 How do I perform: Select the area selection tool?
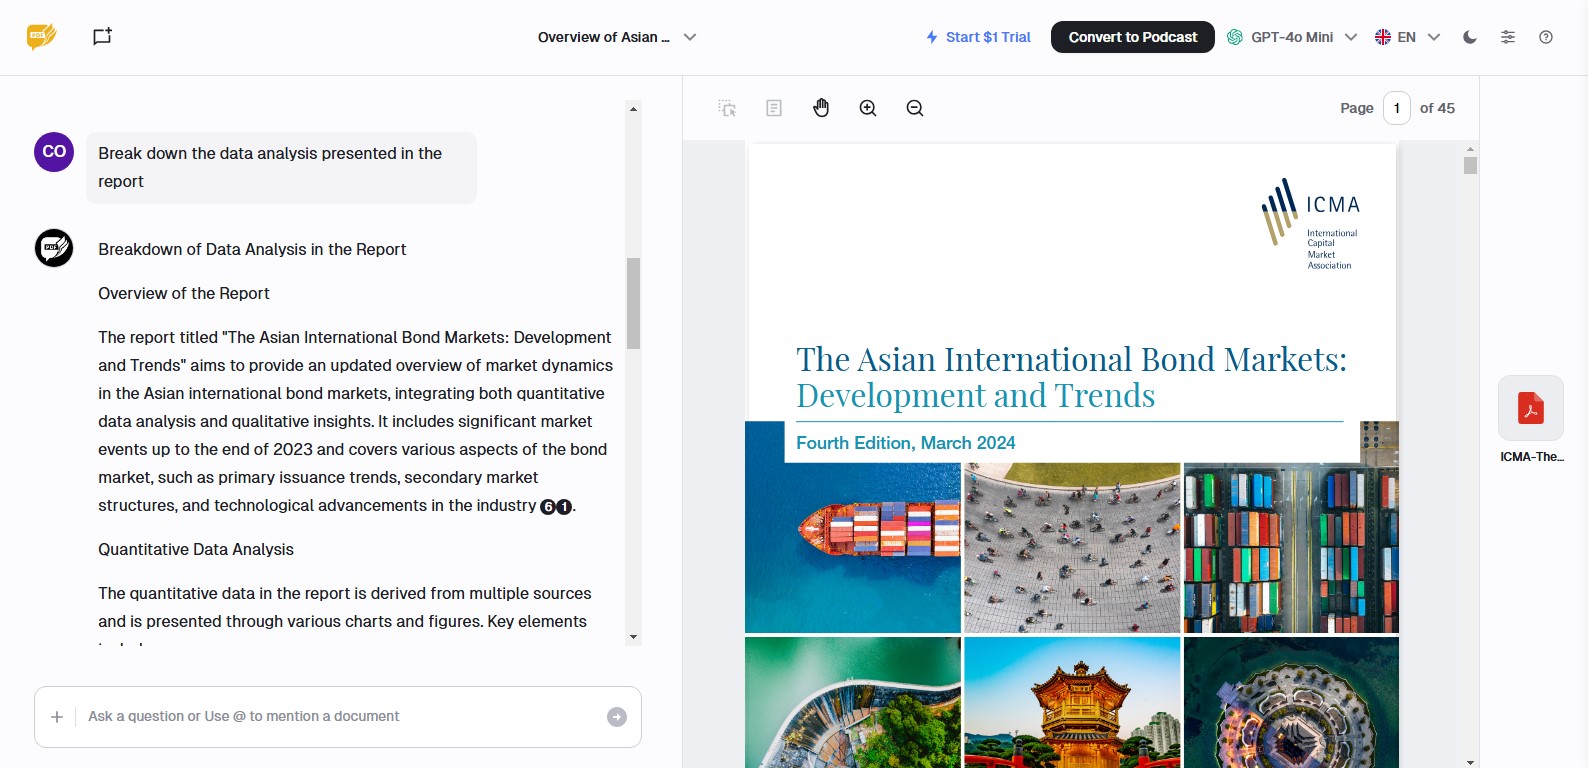point(727,108)
